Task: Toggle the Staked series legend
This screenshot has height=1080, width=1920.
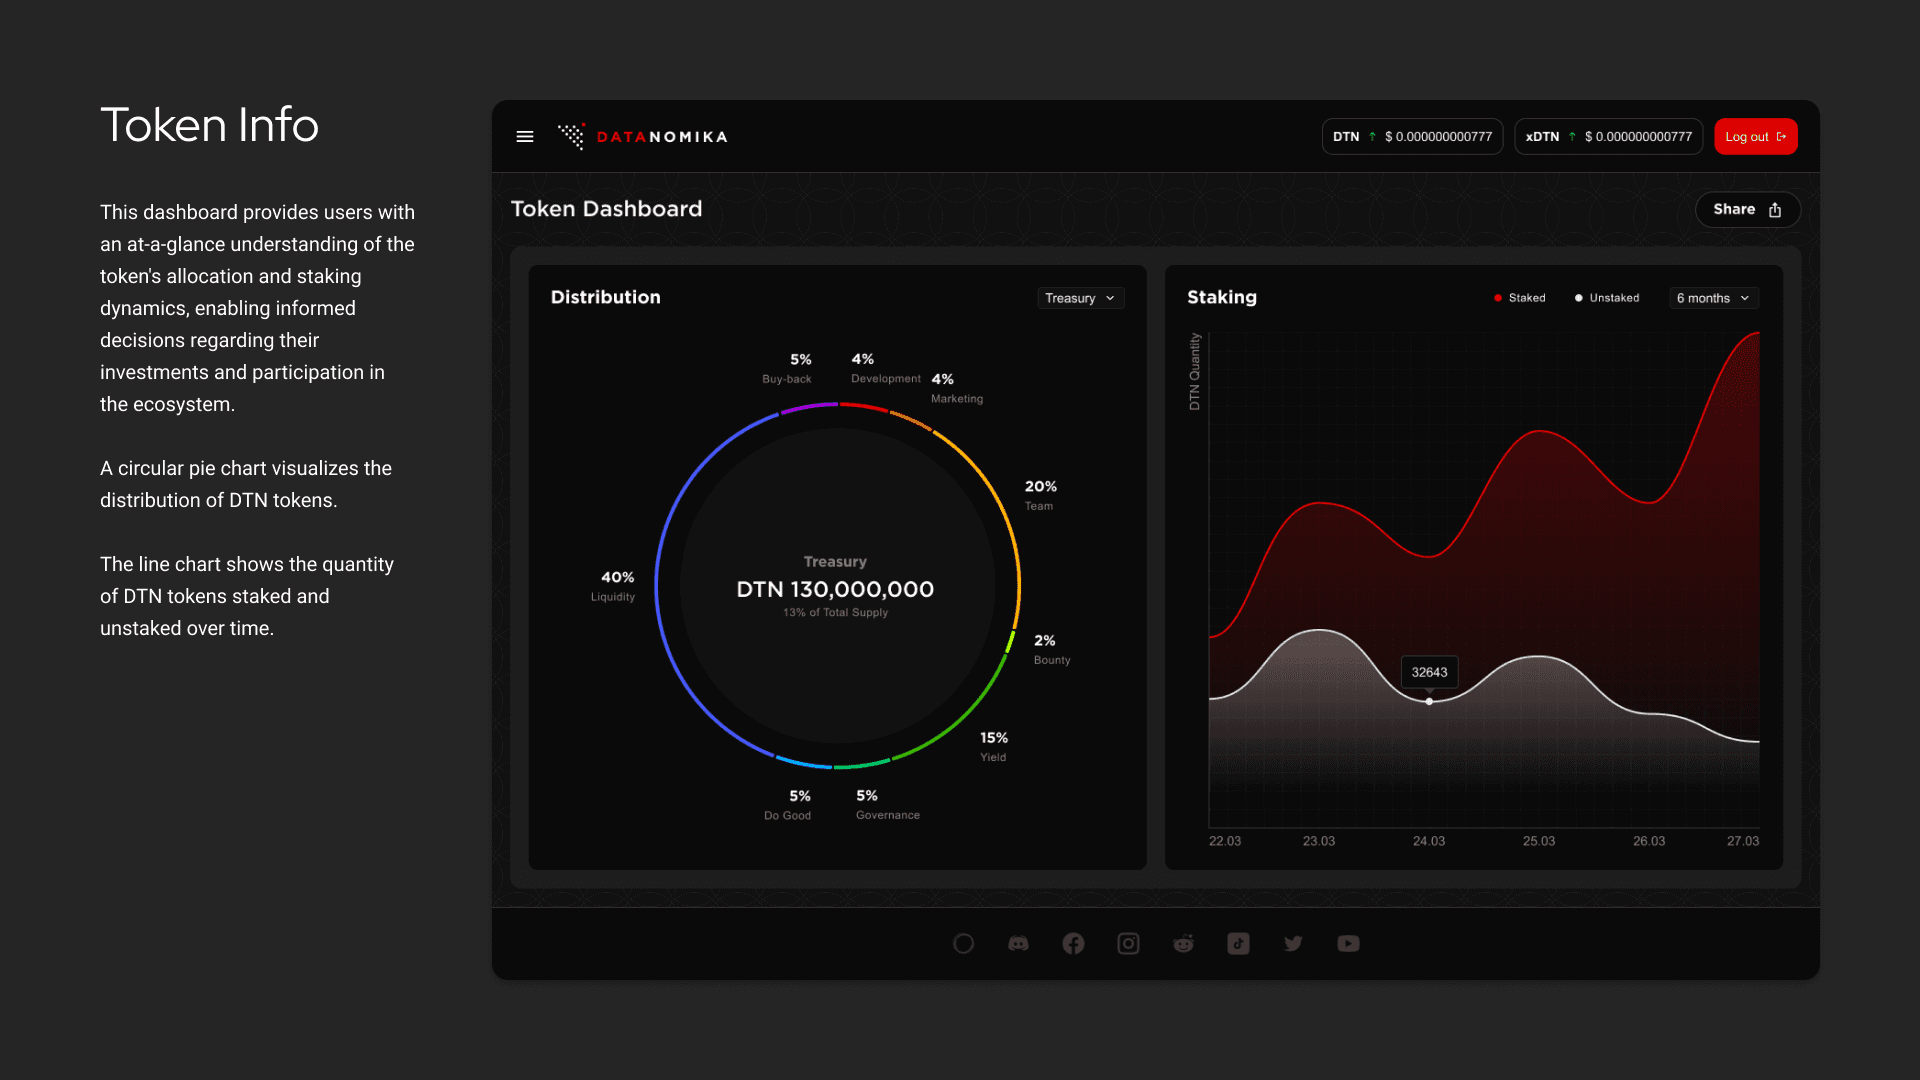Action: [1519, 298]
